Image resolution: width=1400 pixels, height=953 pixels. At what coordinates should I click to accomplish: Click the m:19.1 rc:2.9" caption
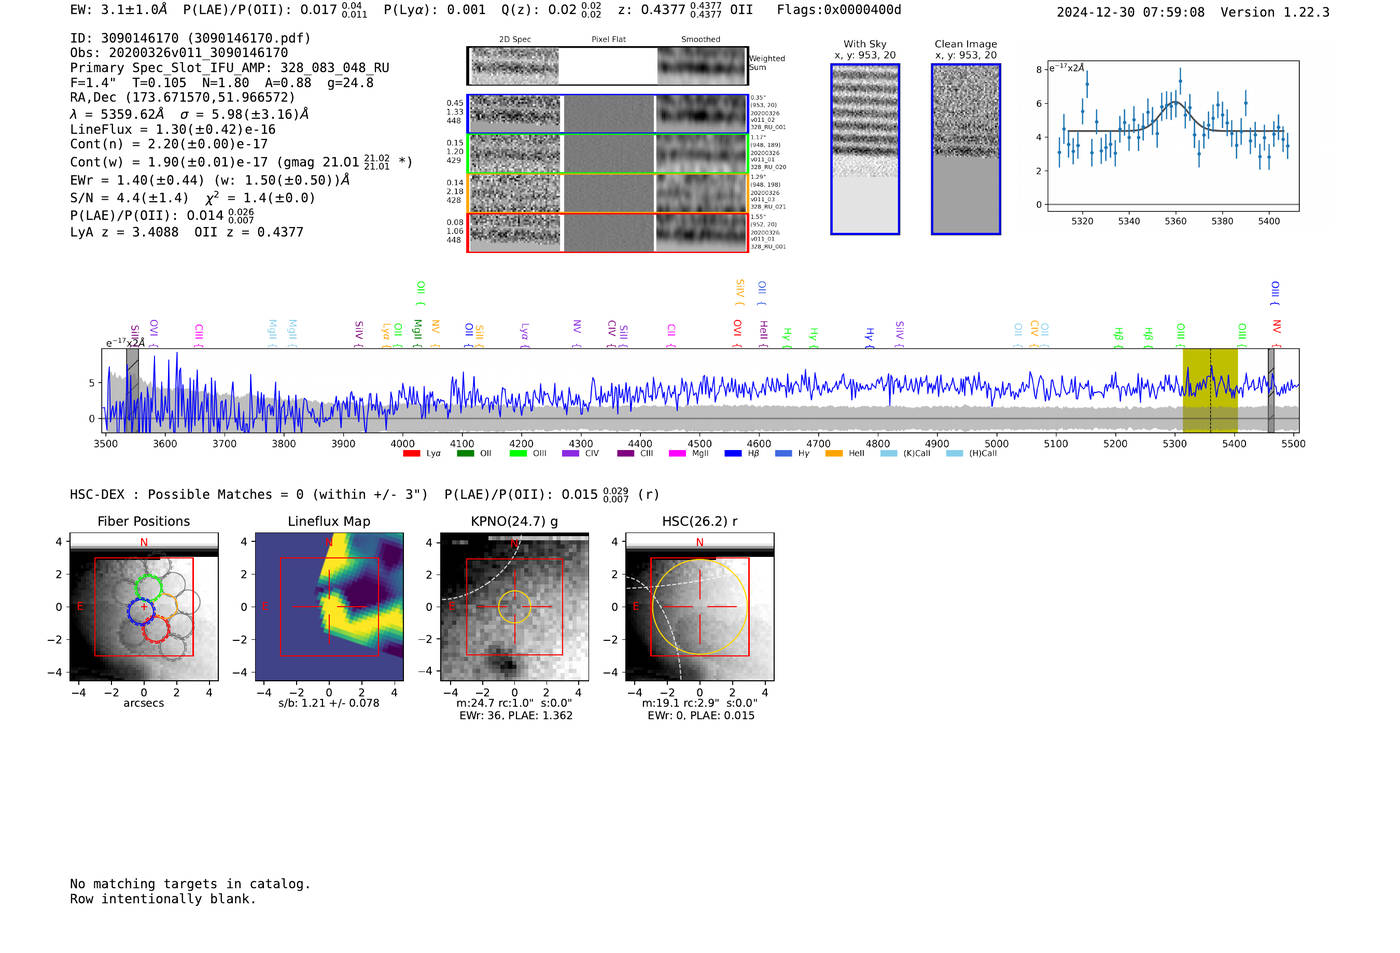[x=700, y=703]
